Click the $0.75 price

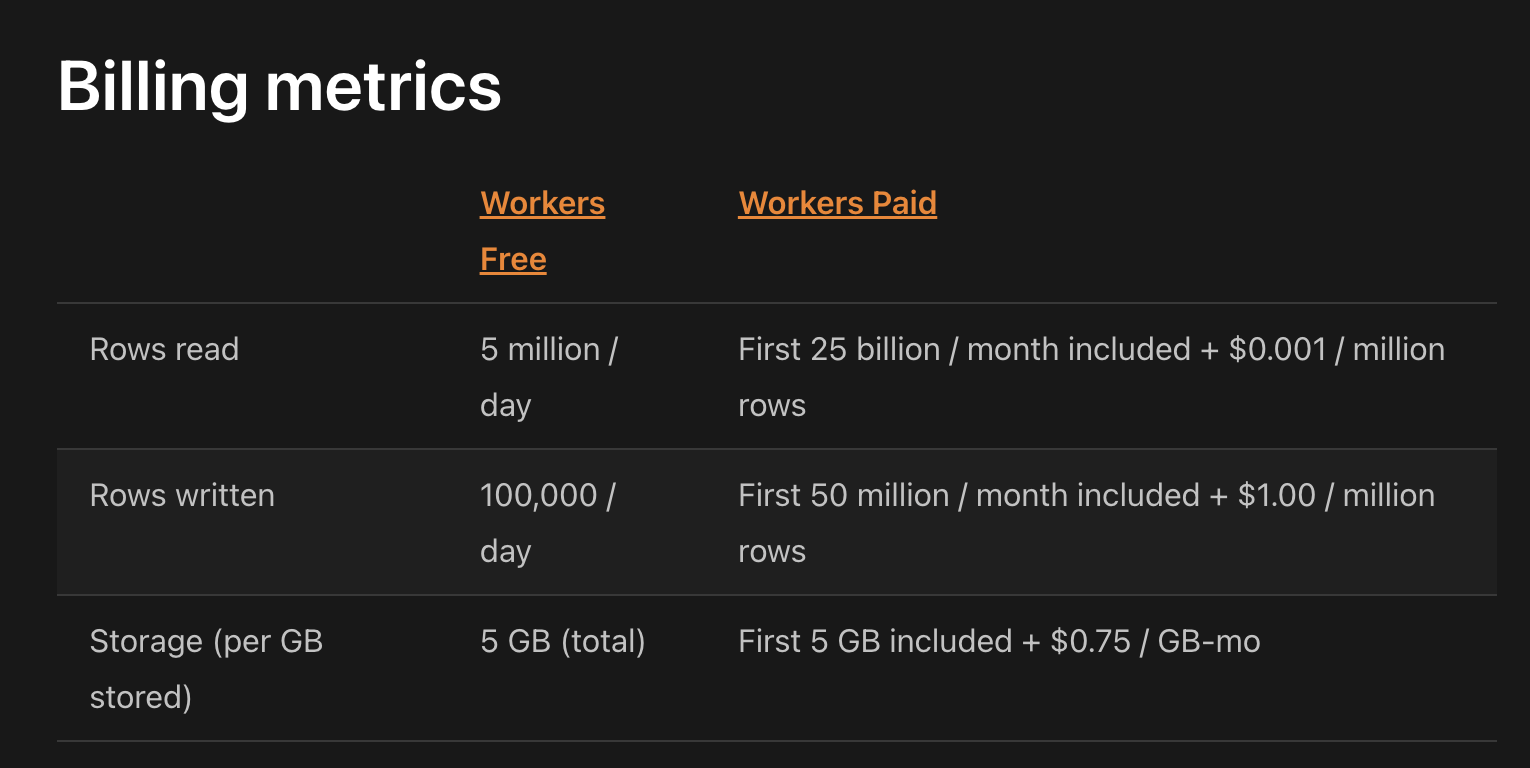coord(1090,641)
